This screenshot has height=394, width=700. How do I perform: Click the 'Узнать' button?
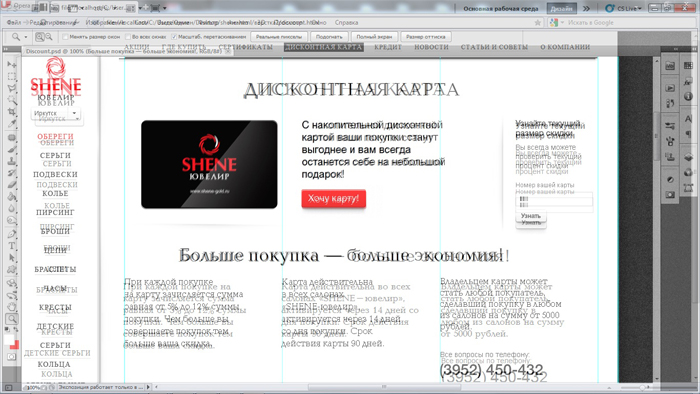[531, 216]
